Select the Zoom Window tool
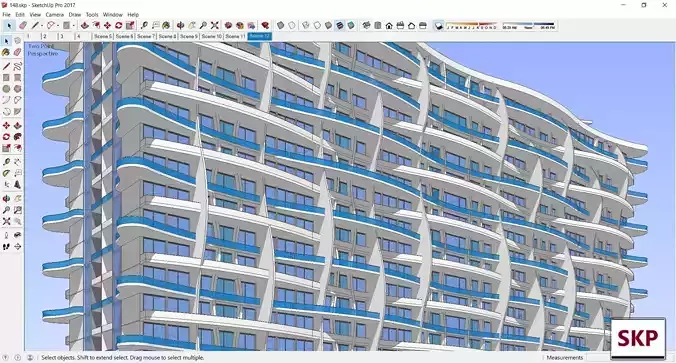Image resolution: width=676 pixels, height=363 pixels. 17,210
